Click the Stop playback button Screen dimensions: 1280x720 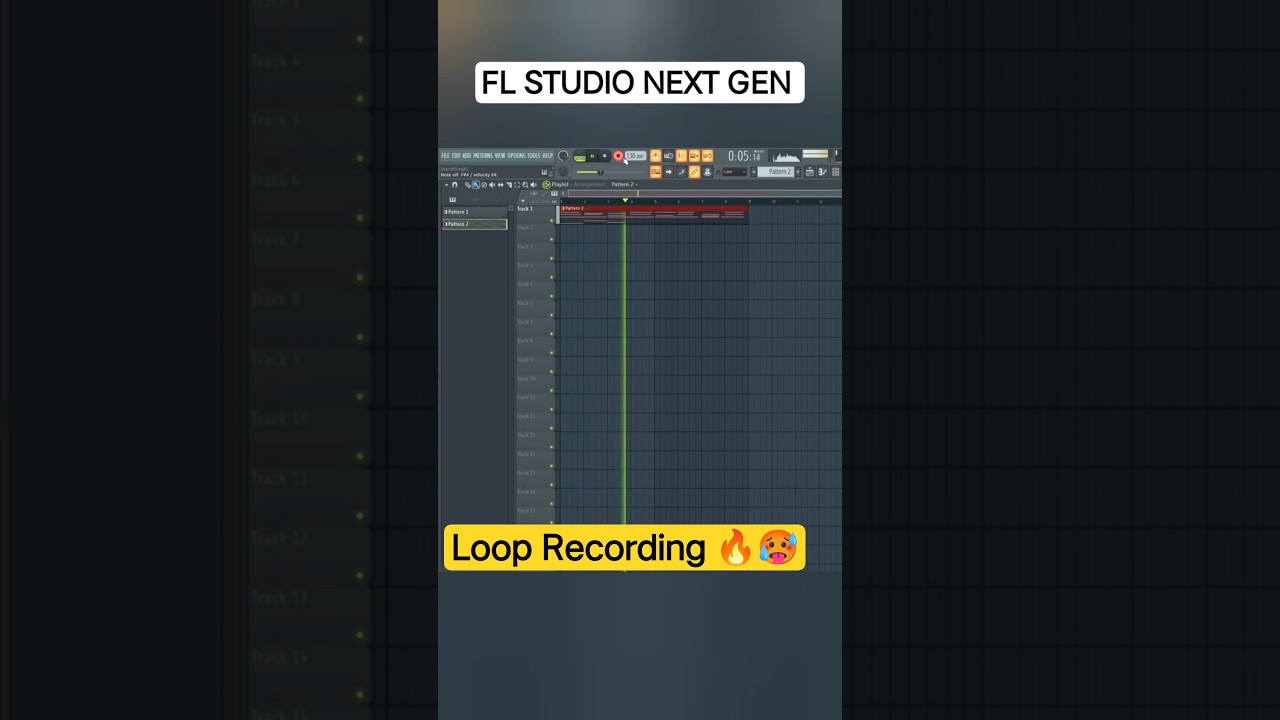[x=604, y=156]
